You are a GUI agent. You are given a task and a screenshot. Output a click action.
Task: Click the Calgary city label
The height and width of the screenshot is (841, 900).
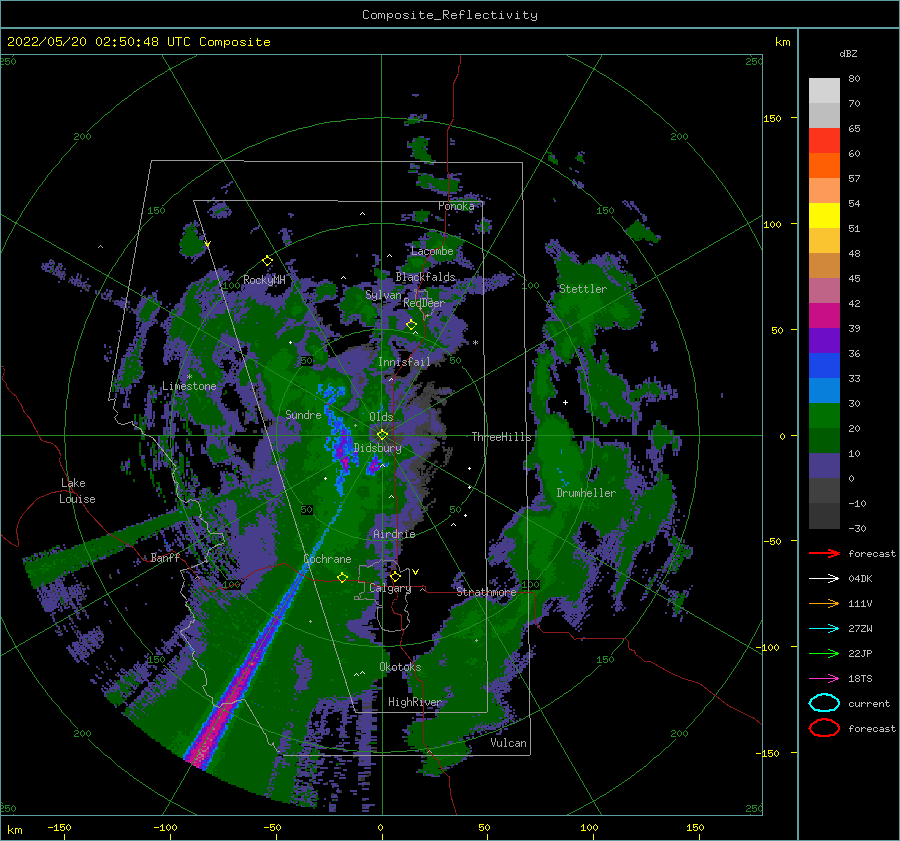(x=390, y=588)
